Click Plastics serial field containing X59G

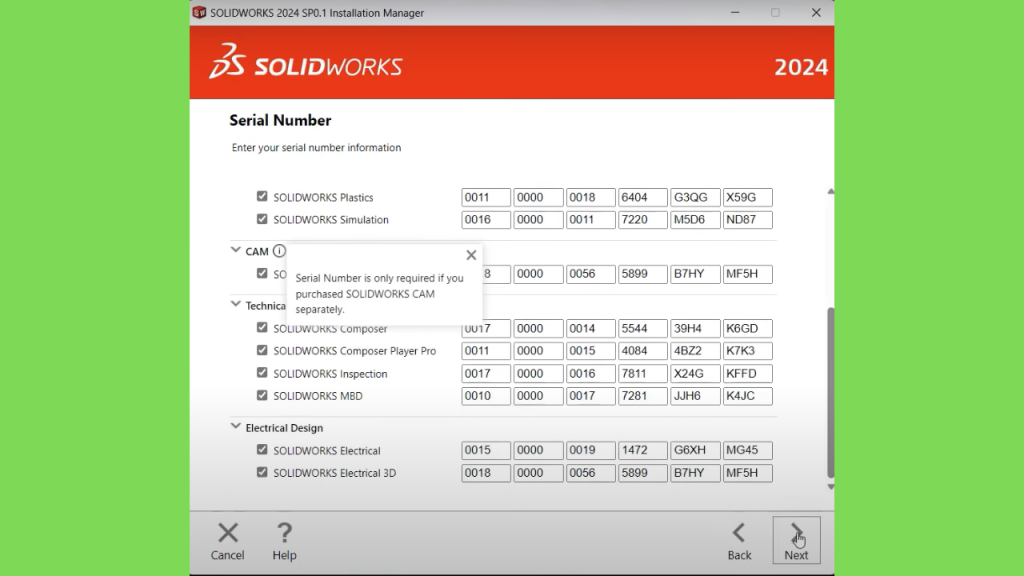748,197
